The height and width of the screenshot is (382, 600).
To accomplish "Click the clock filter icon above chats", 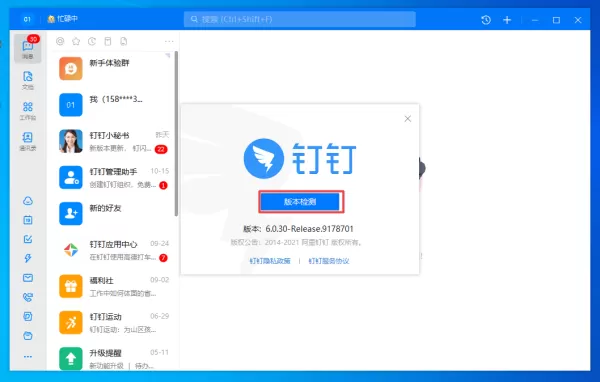I will click(92, 41).
